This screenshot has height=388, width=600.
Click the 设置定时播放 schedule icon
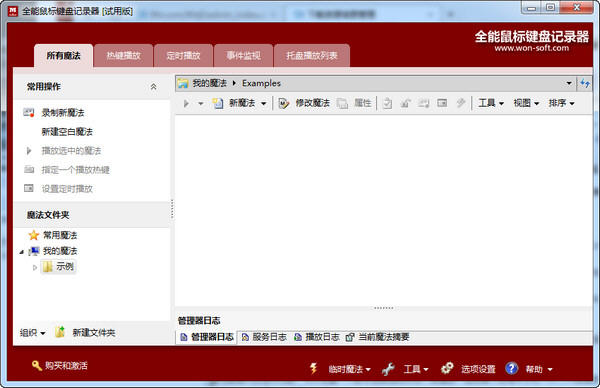coord(29,188)
